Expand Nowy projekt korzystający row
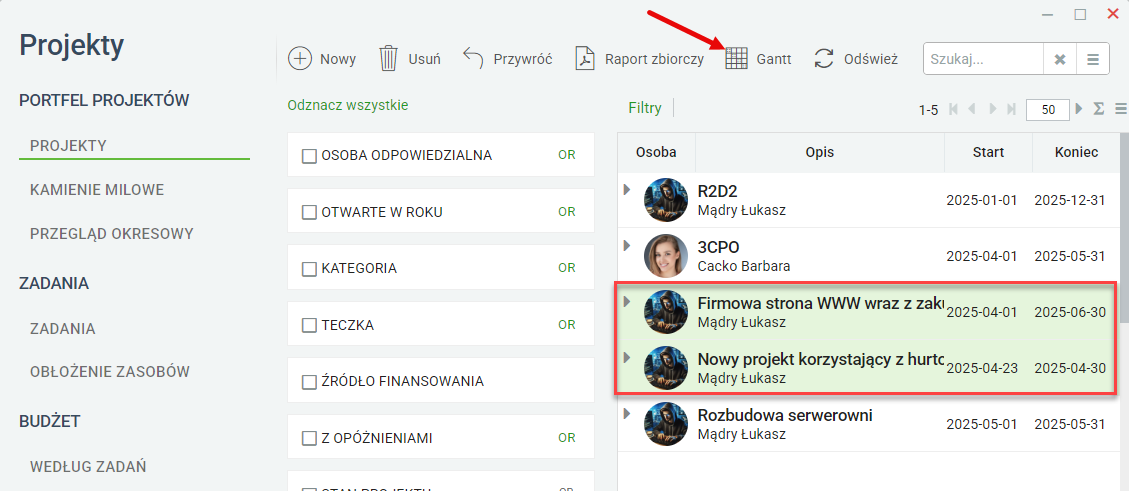The image size is (1129, 491). point(627,357)
